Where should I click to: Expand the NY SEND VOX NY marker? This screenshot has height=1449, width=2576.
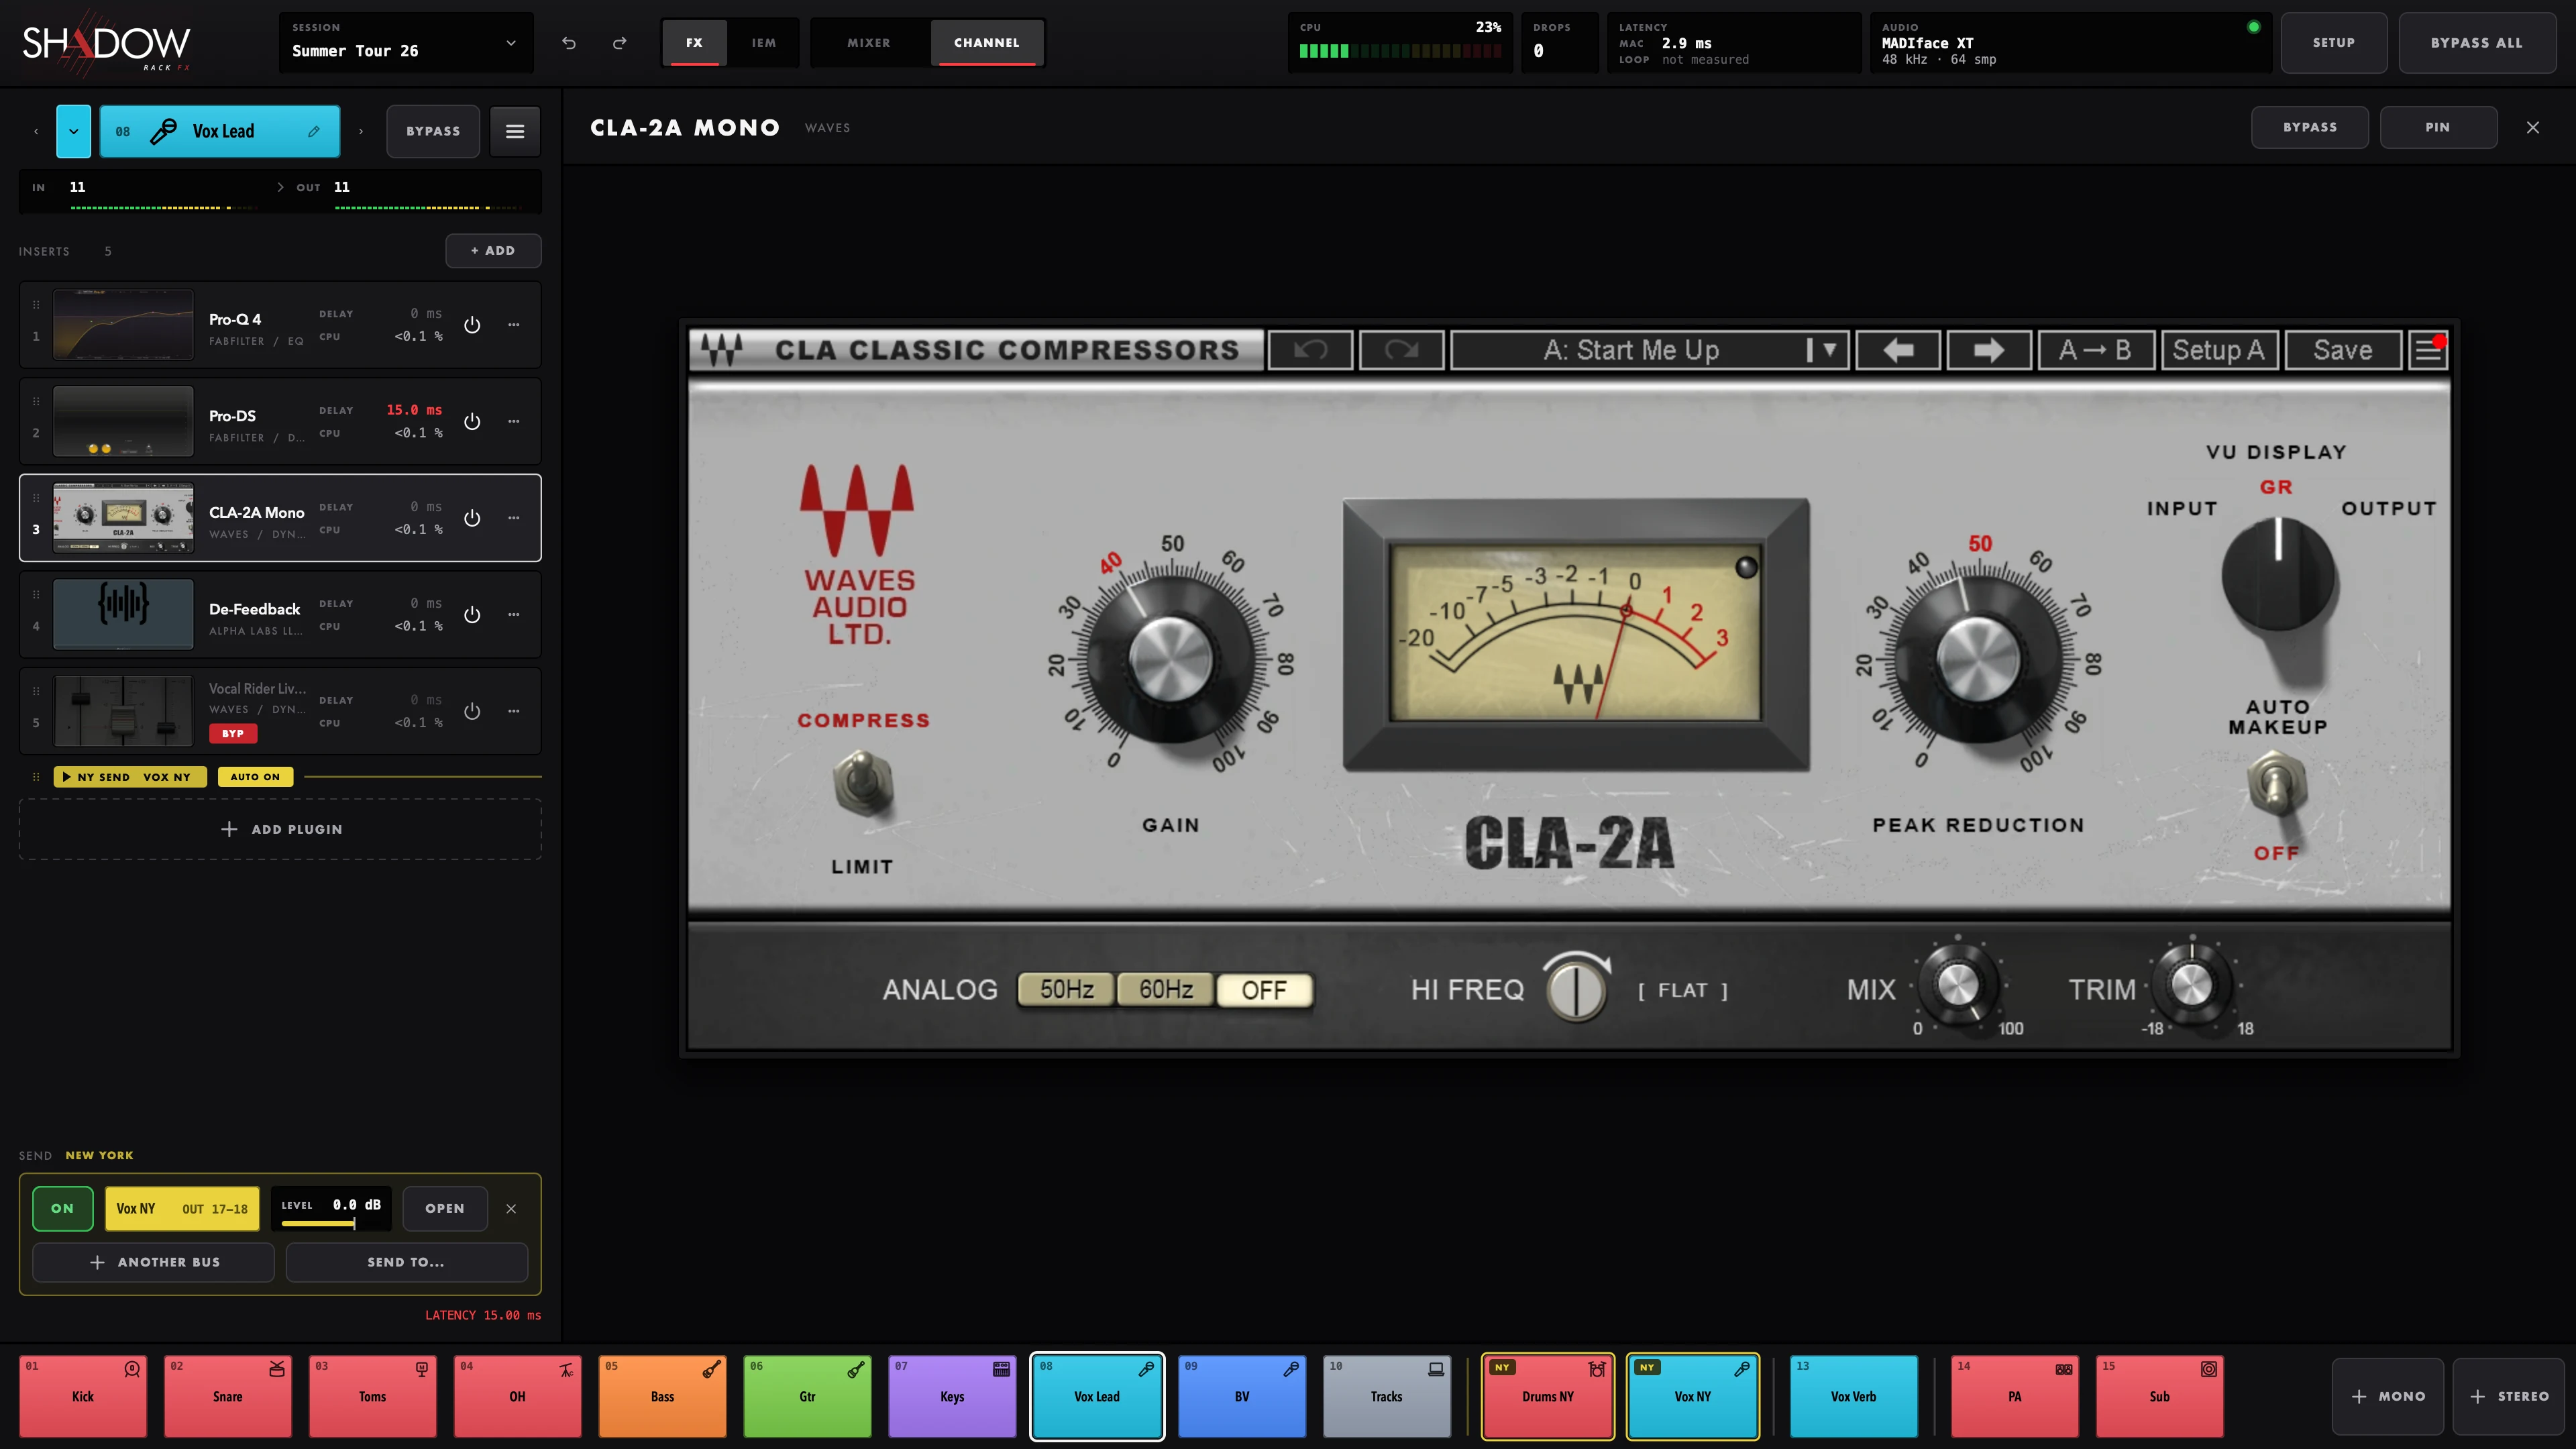[x=130, y=777]
